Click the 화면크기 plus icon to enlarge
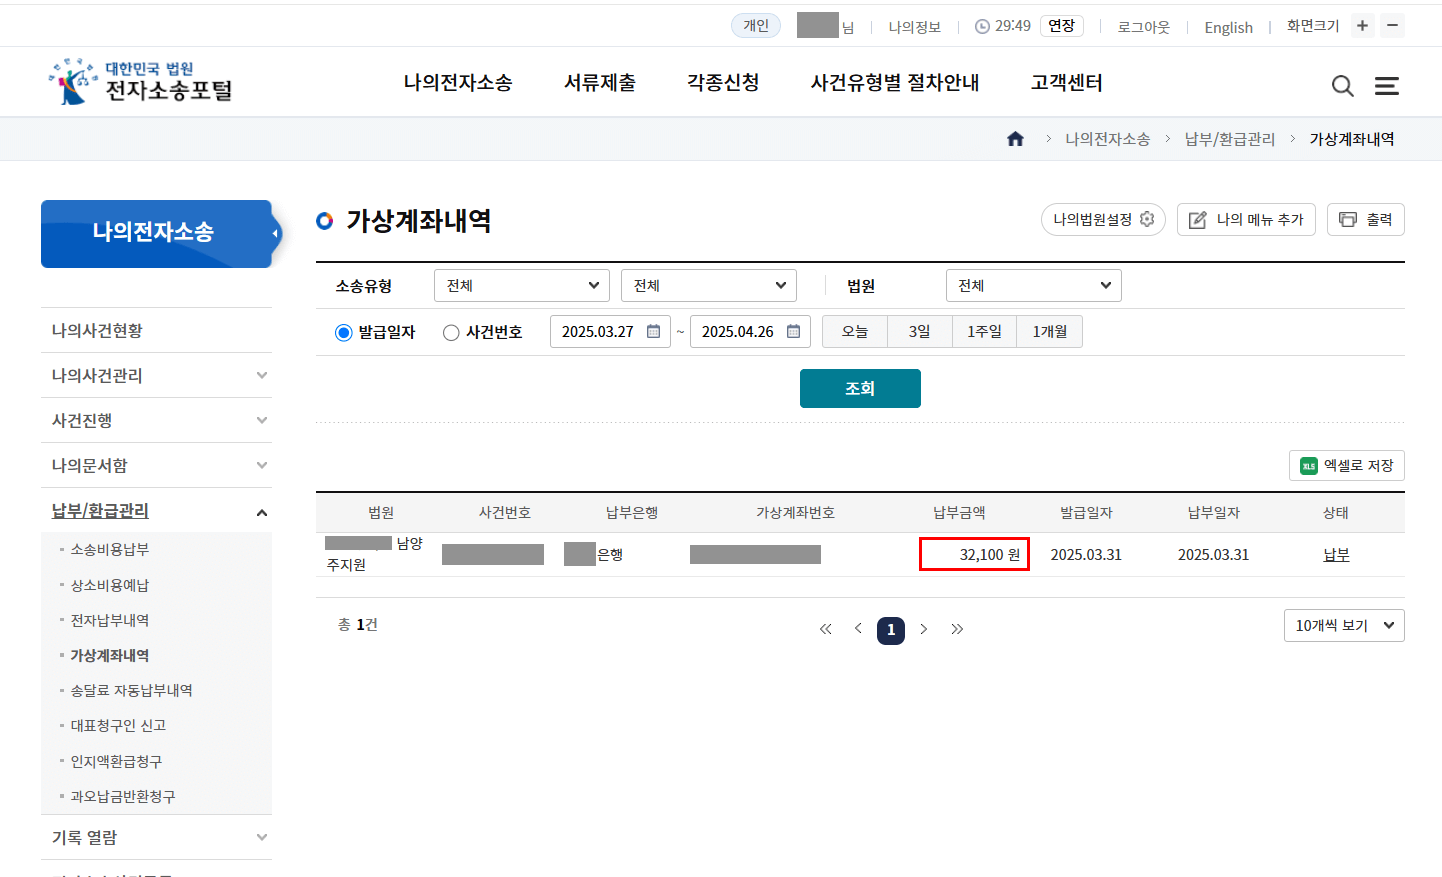Viewport: 1442px width, 877px height. click(x=1362, y=25)
